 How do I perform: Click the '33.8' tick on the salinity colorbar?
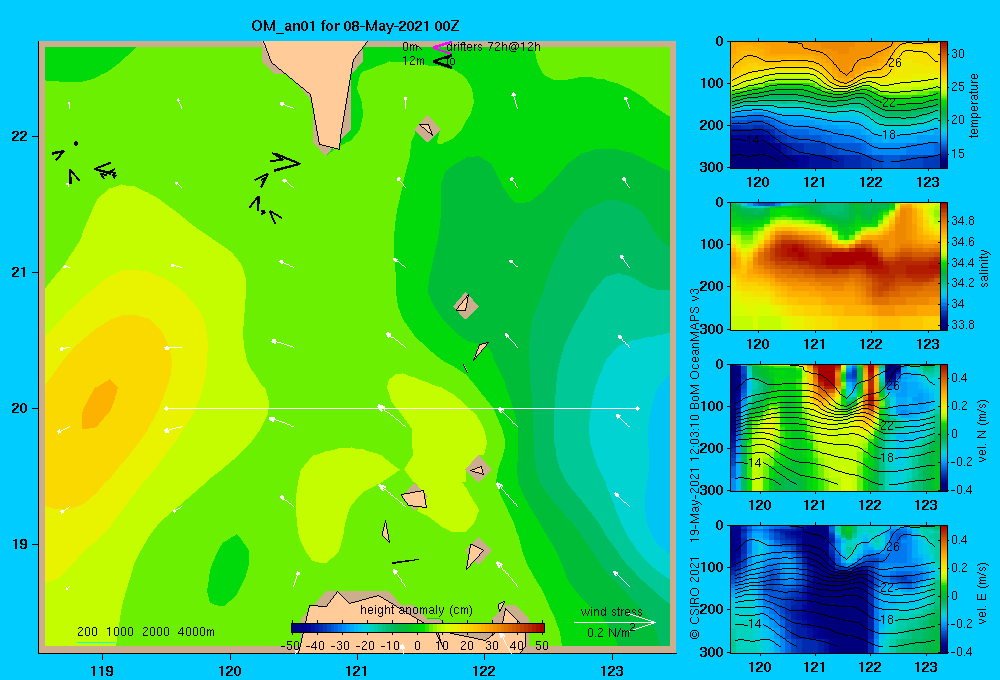(x=963, y=325)
